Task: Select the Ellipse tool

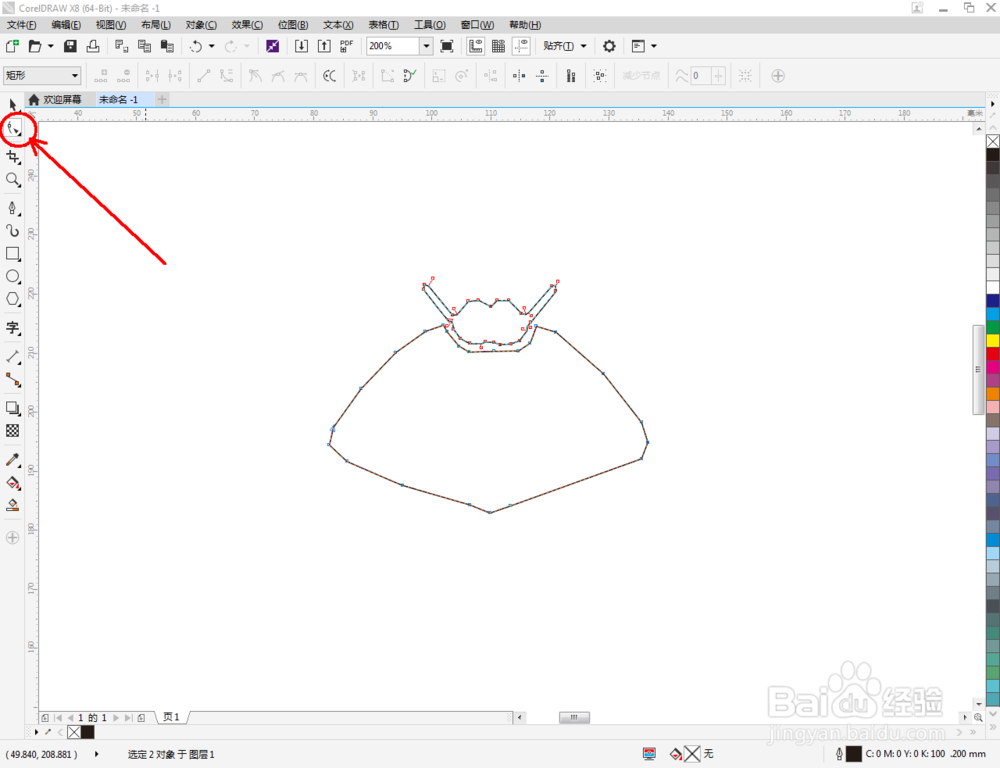Action: pos(13,276)
